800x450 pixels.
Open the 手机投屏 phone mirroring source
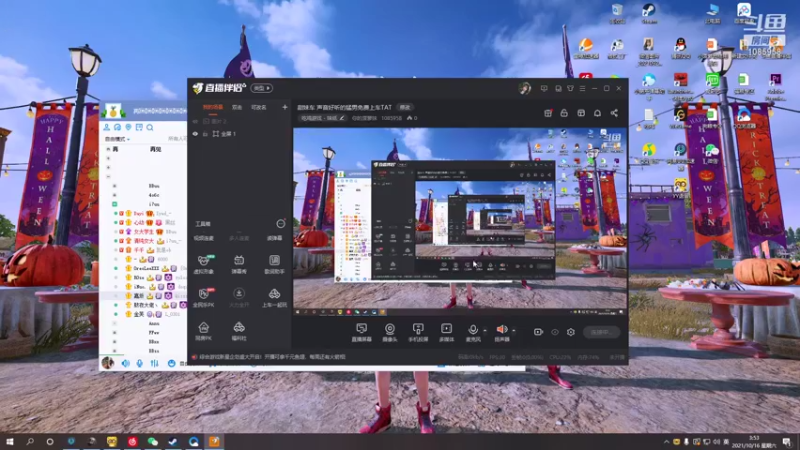418,329
